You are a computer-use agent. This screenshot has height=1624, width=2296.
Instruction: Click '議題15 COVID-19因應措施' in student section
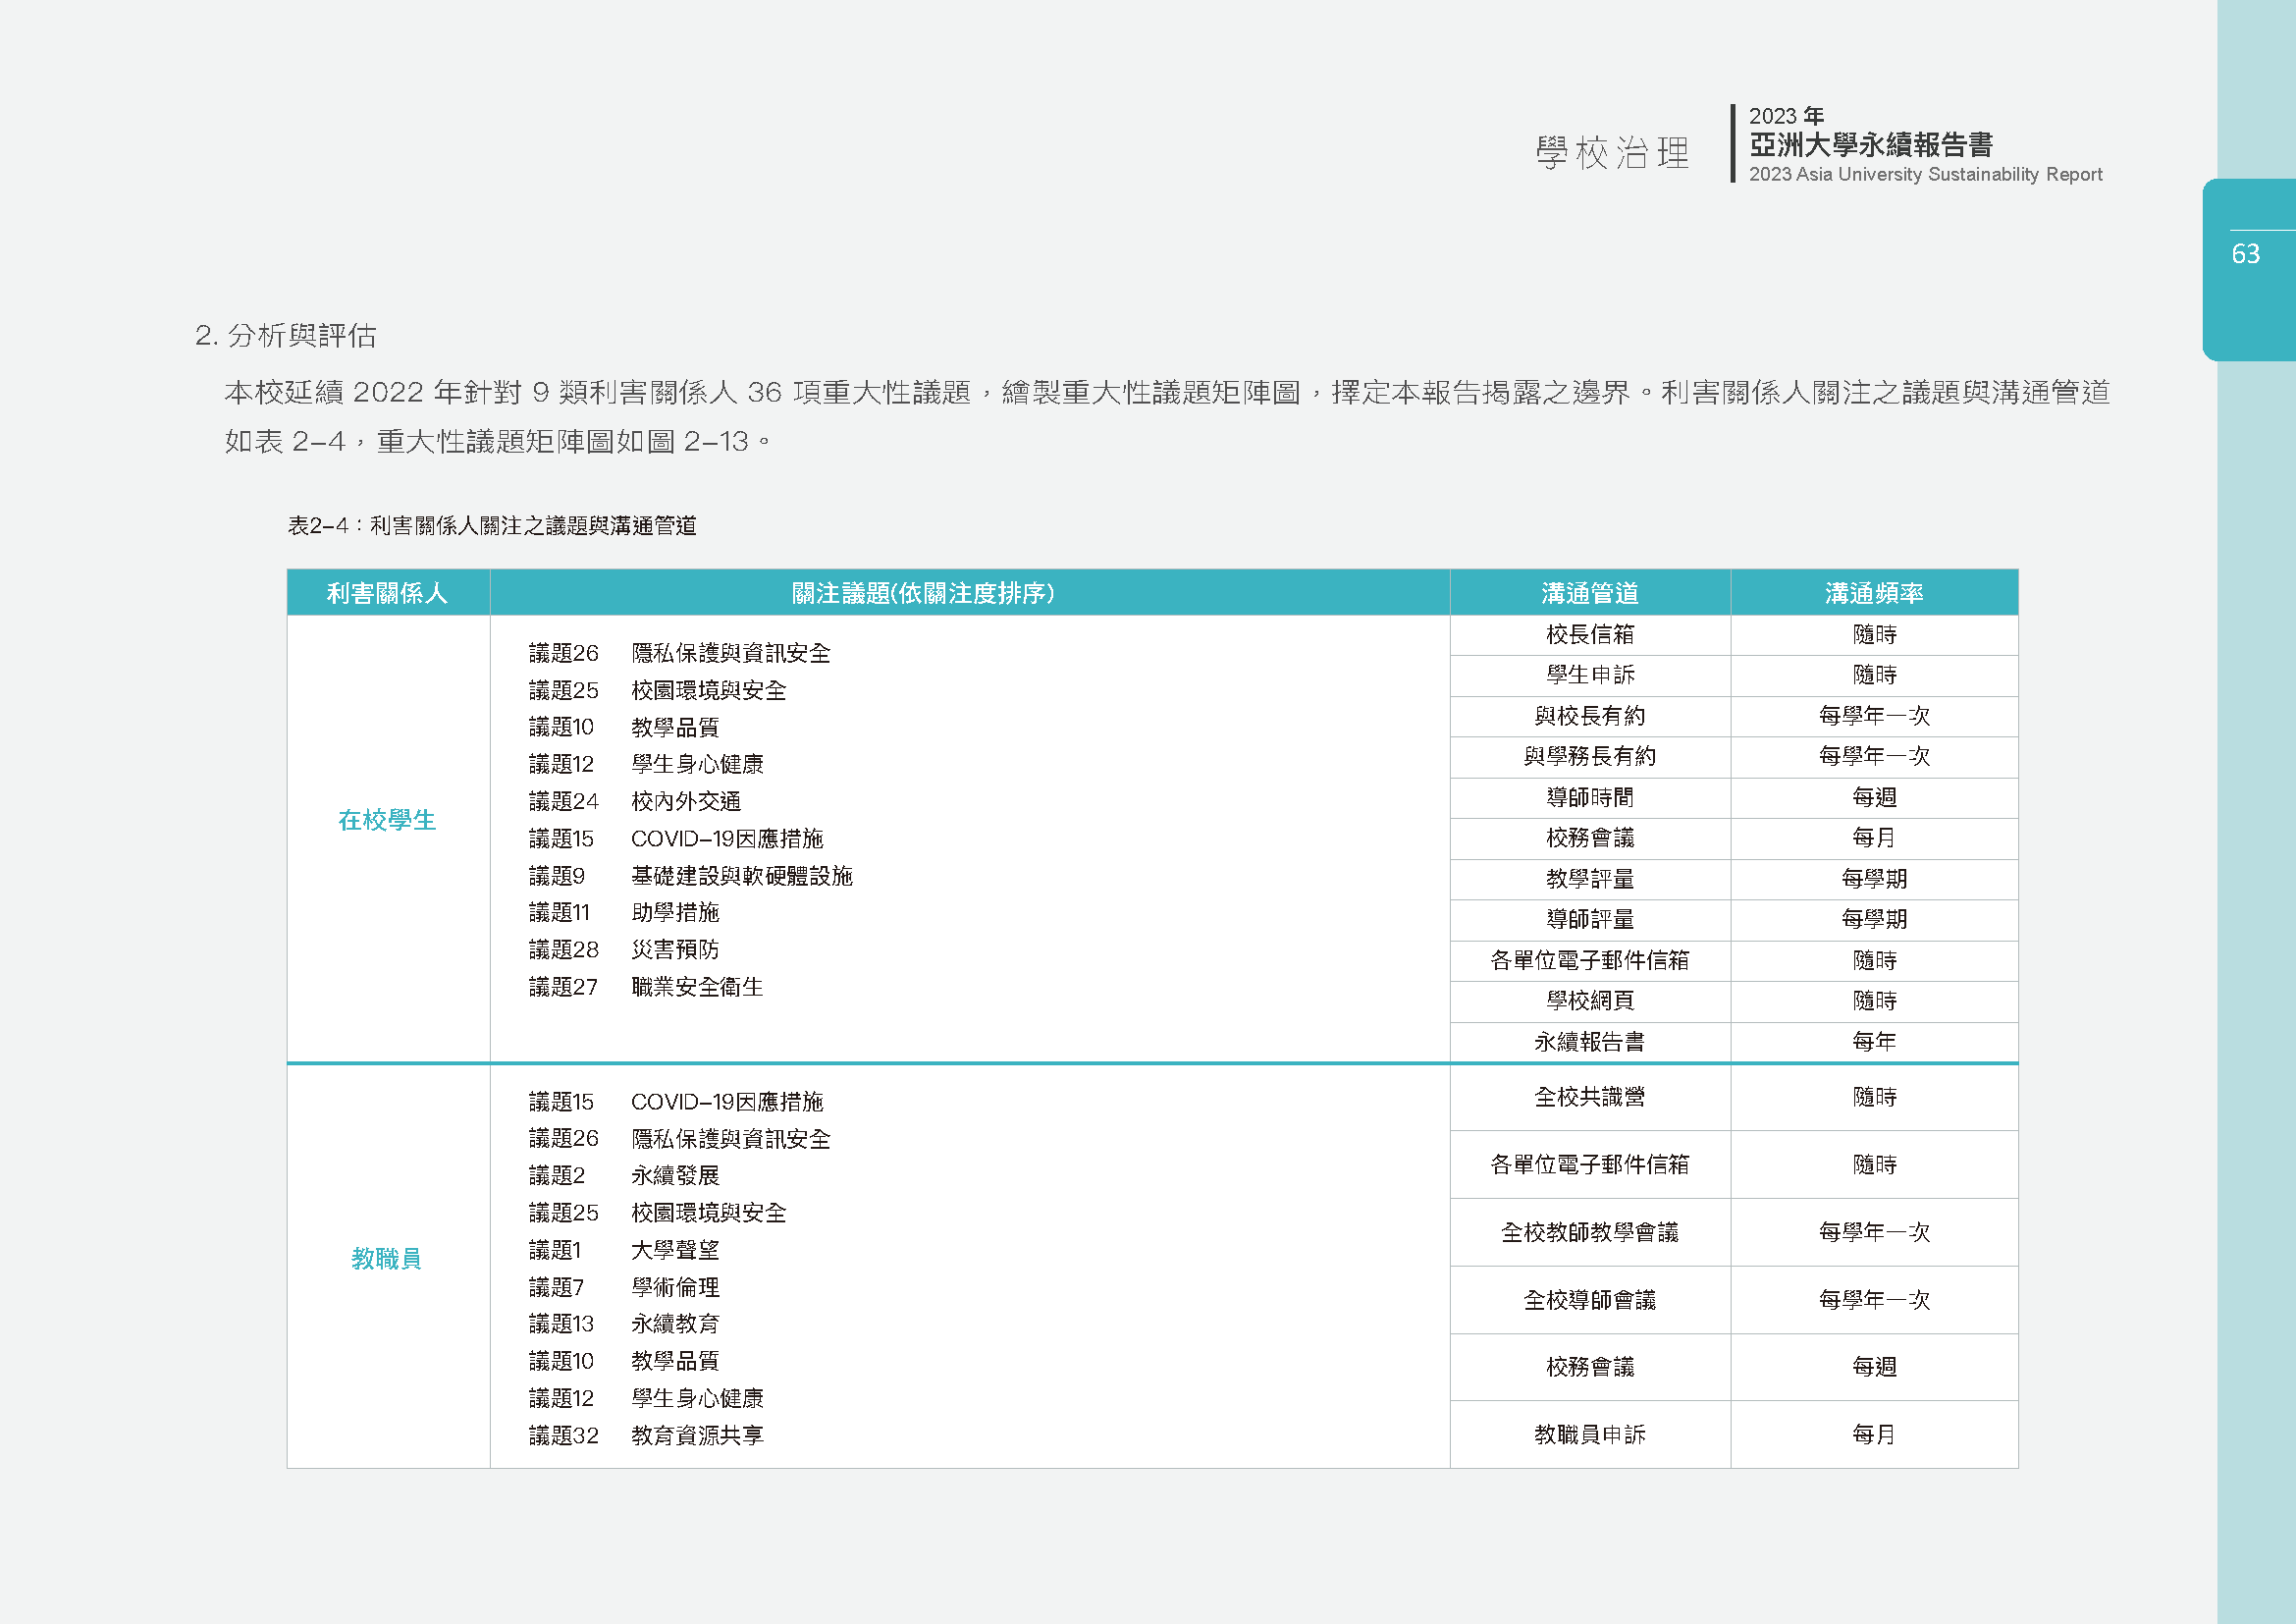click(676, 838)
